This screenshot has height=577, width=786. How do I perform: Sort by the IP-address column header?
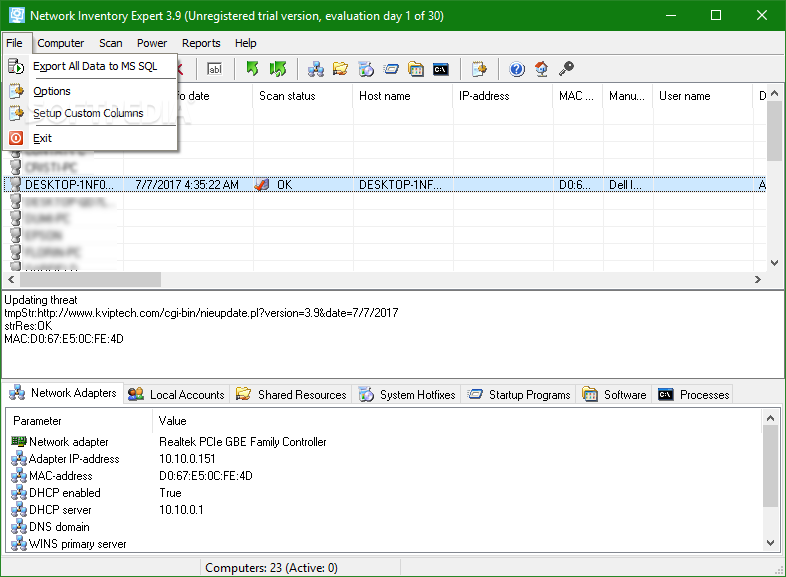pos(503,96)
